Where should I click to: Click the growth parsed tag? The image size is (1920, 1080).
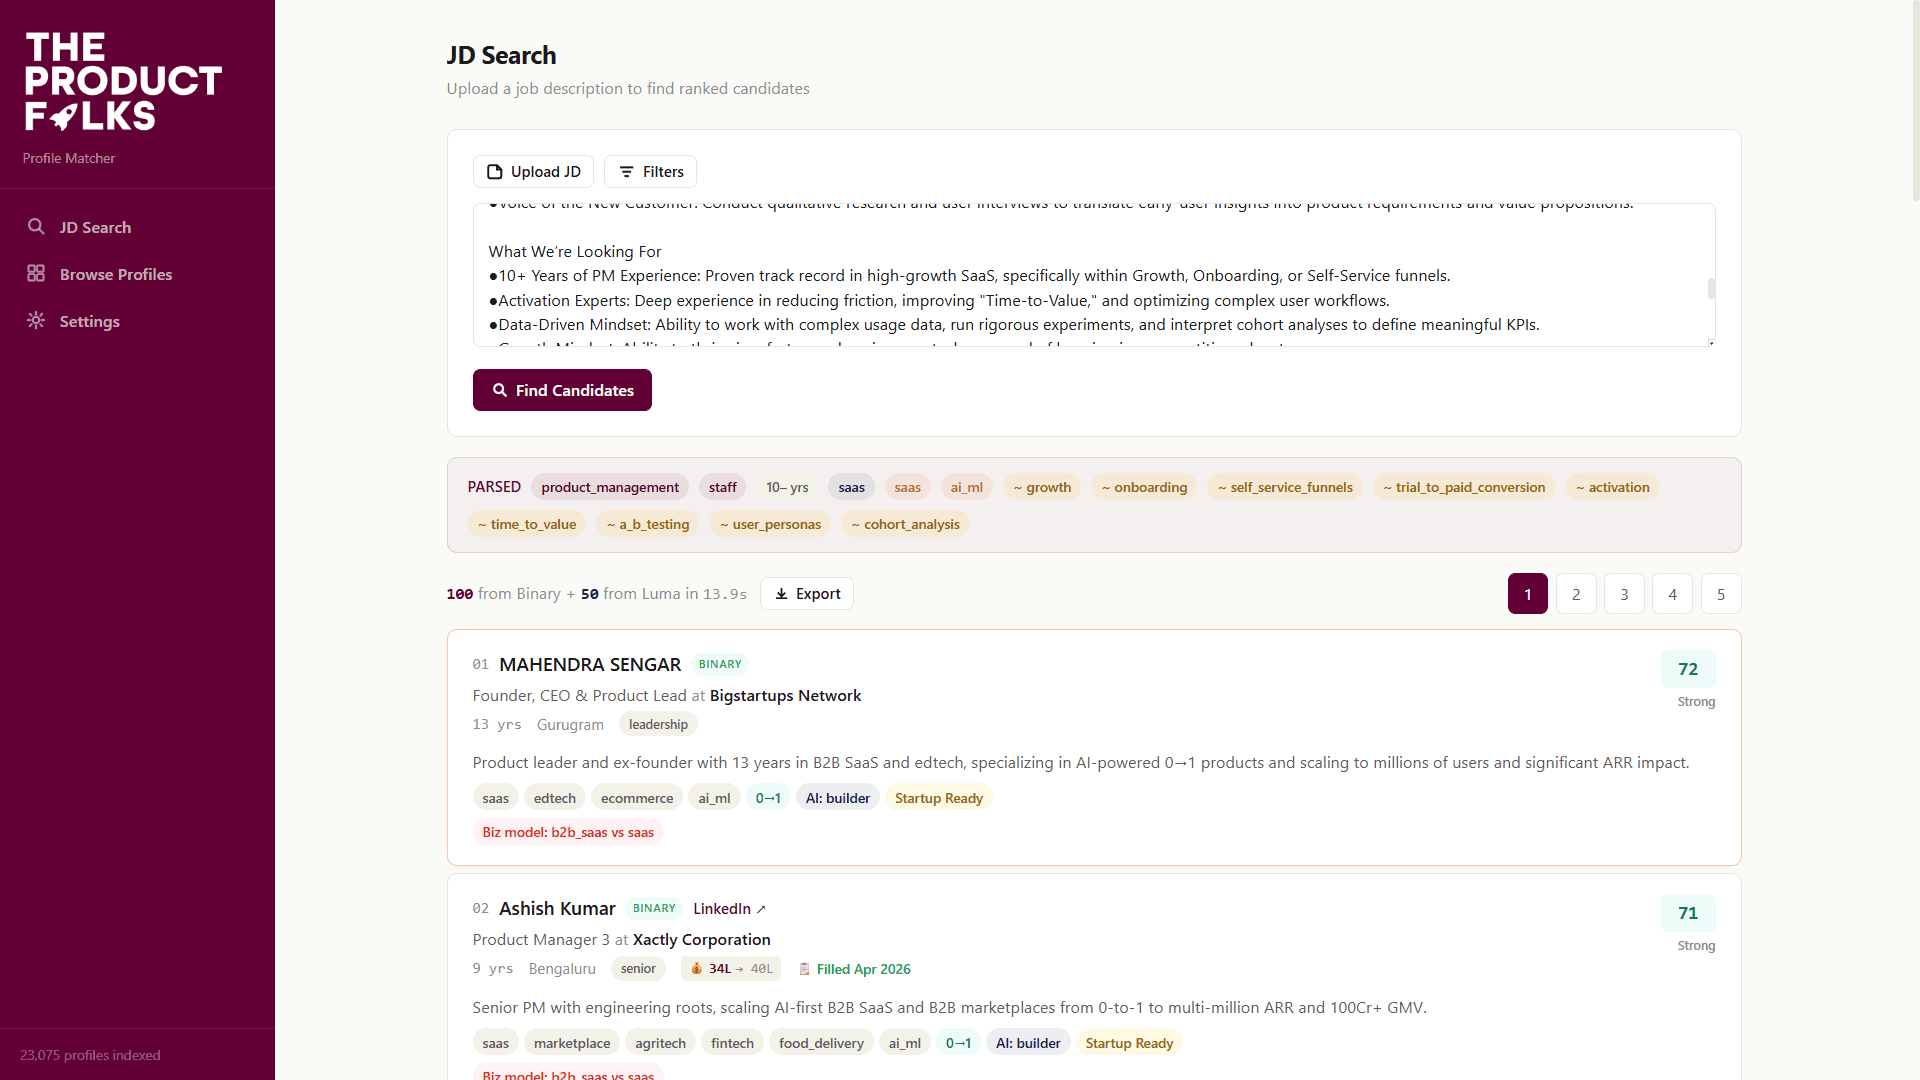click(x=1042, y=487)
